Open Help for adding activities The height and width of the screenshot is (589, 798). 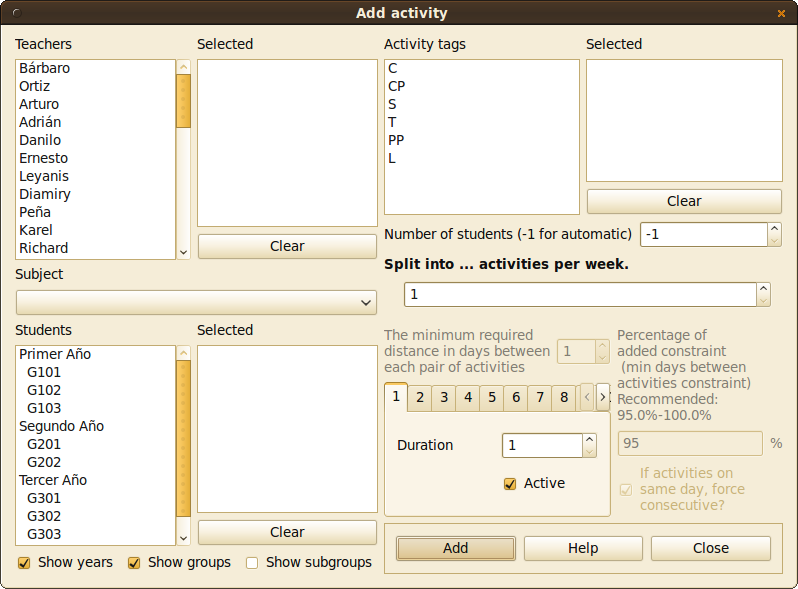pos(583,548)
